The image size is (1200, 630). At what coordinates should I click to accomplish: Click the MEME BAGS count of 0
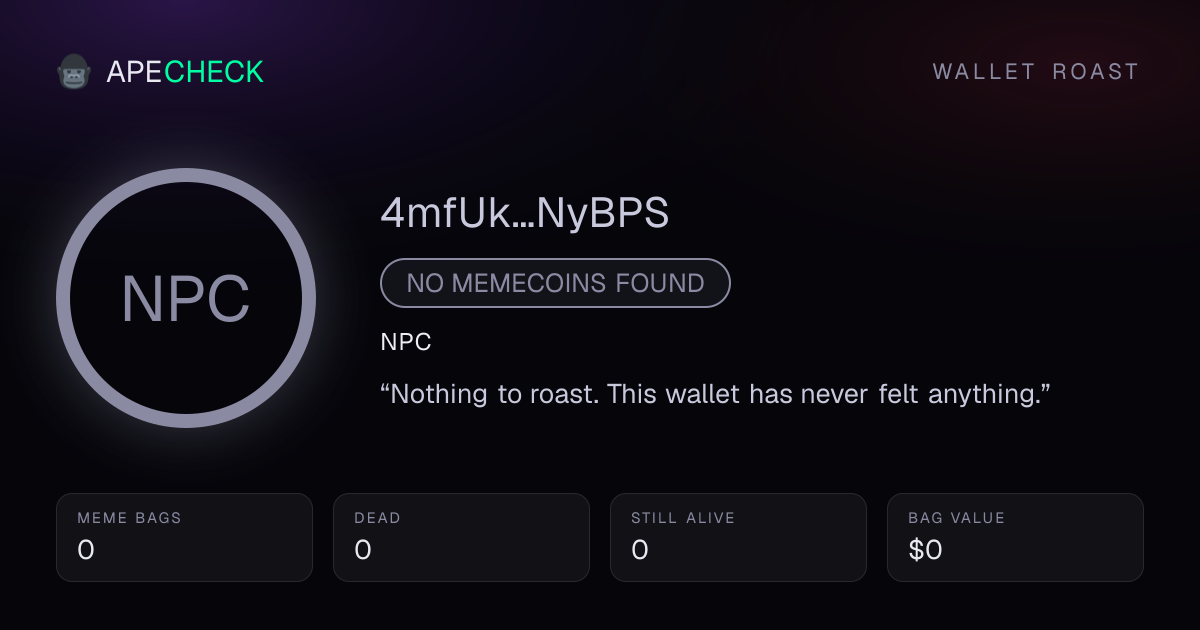pos(86,550)
